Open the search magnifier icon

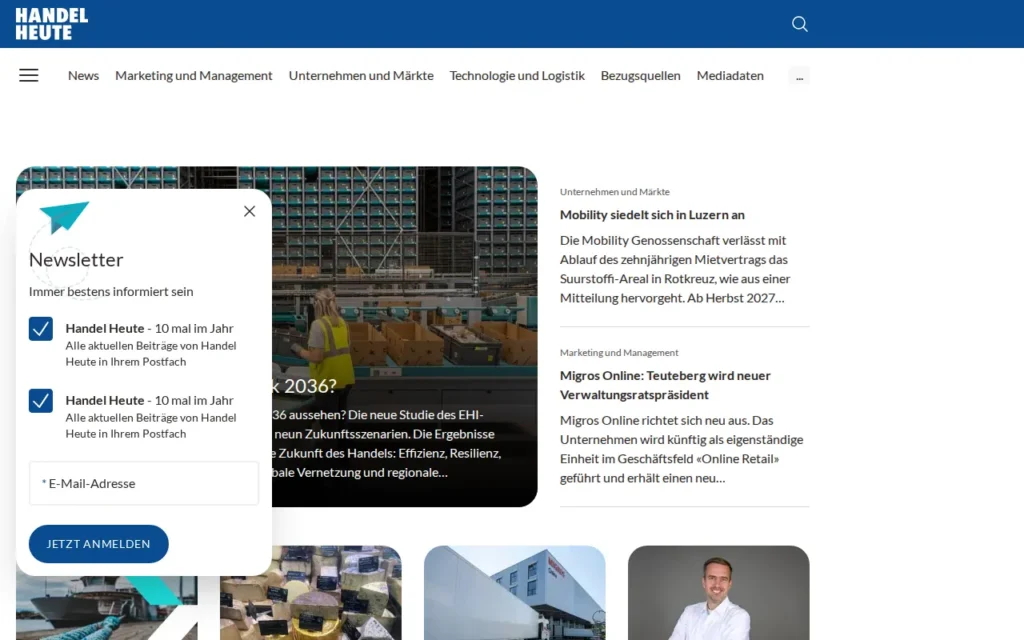(799, 24)
